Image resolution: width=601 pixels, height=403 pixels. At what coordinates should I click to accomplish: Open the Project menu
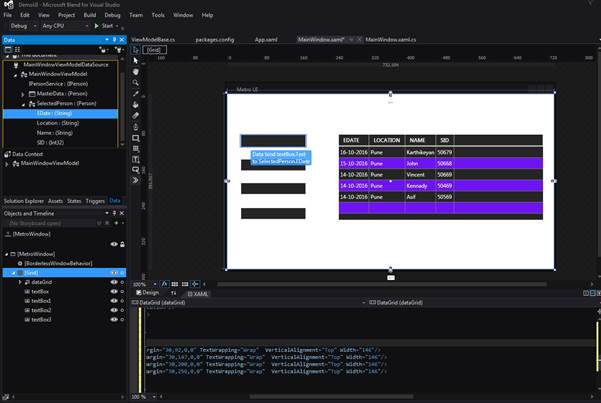tap(65, 15)
